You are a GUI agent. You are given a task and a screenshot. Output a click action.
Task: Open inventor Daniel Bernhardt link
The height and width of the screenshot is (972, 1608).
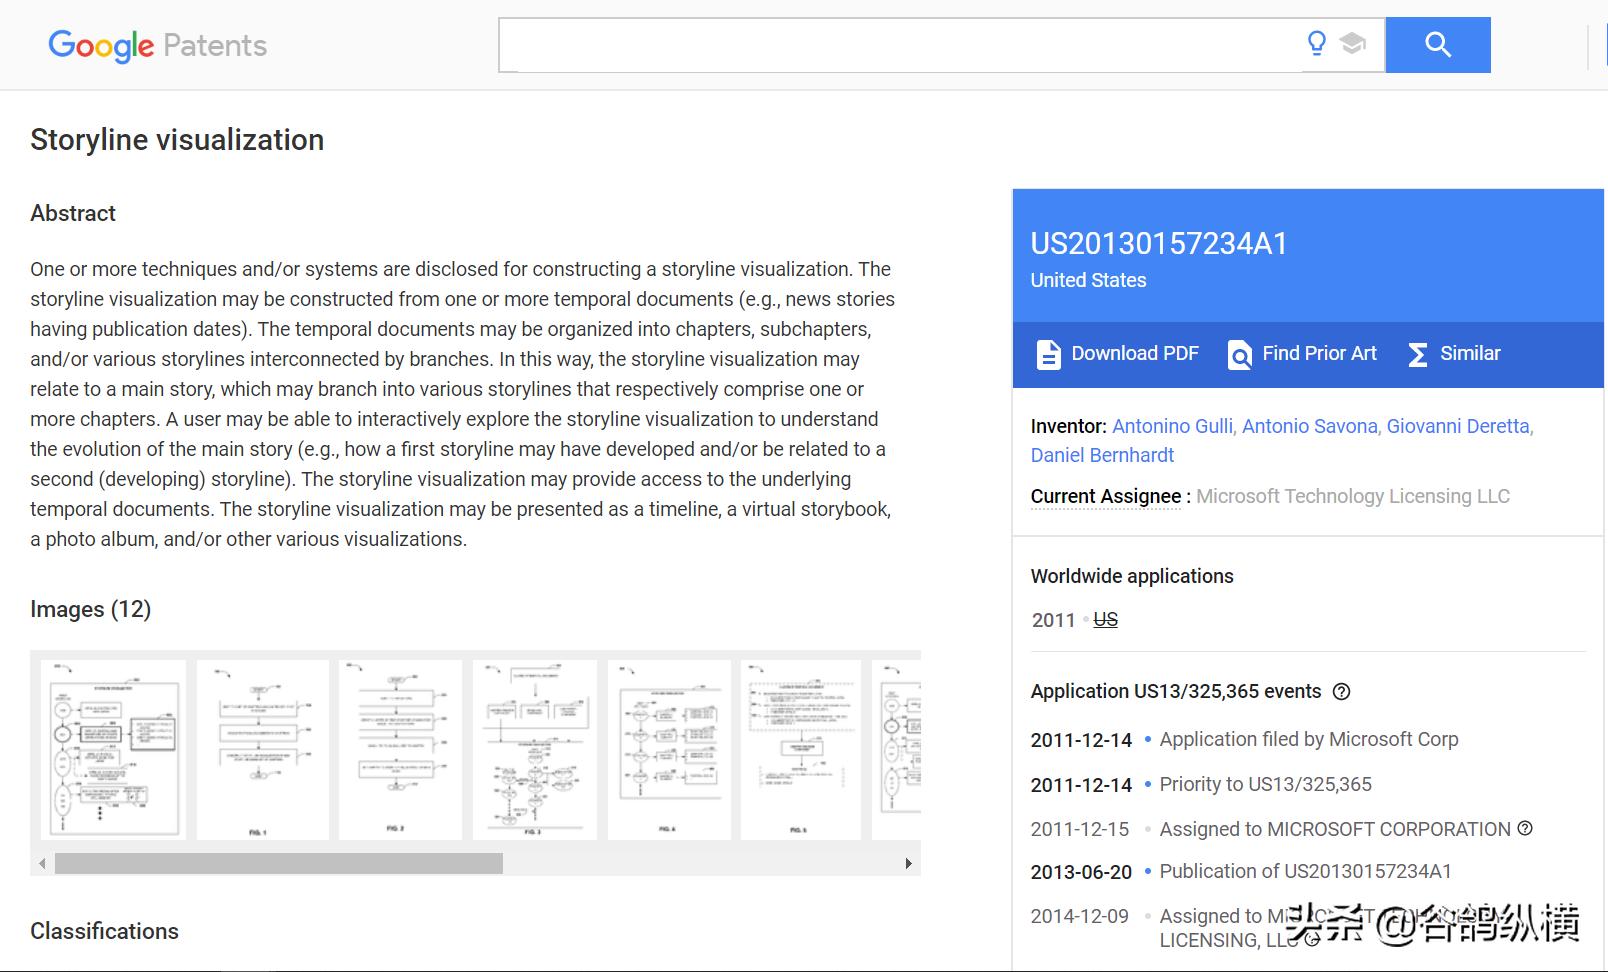tap(1102, 455)
